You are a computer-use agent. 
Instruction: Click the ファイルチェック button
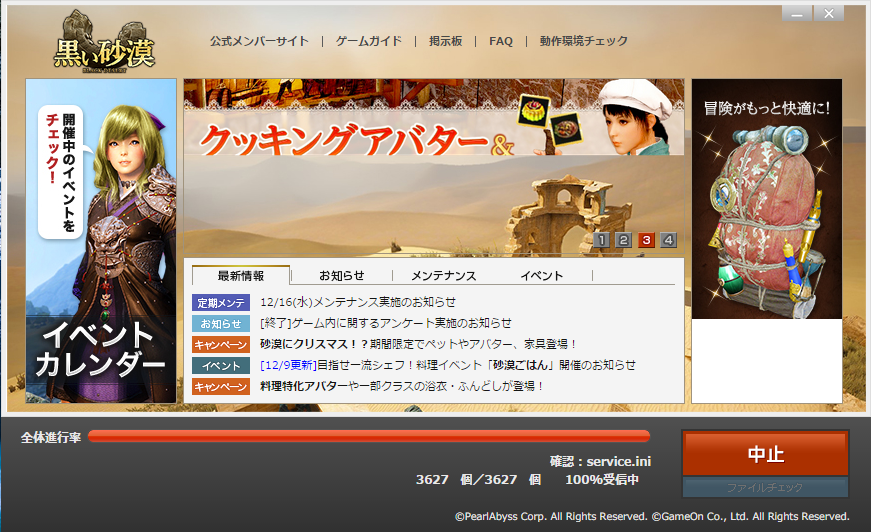pyautogui.click(x=765, y=488)
